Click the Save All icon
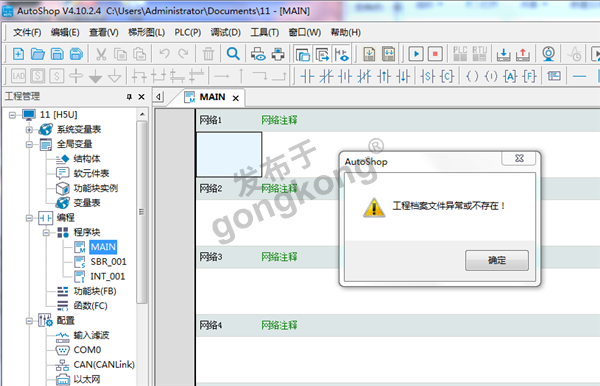The image size is (600, 386). (x=76, y=54)
